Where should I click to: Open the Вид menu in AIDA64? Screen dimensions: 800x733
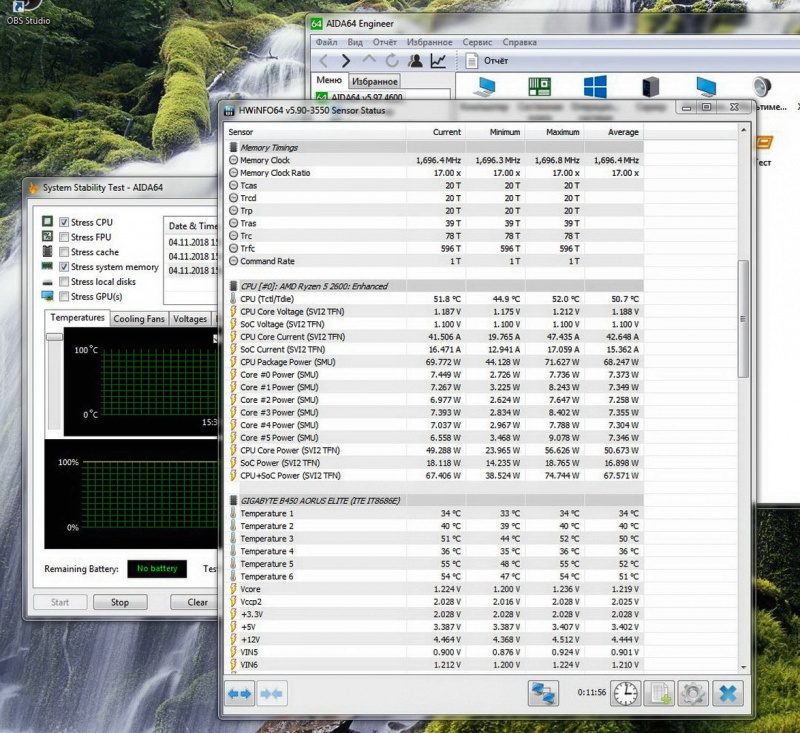click(x=355, y=42)
